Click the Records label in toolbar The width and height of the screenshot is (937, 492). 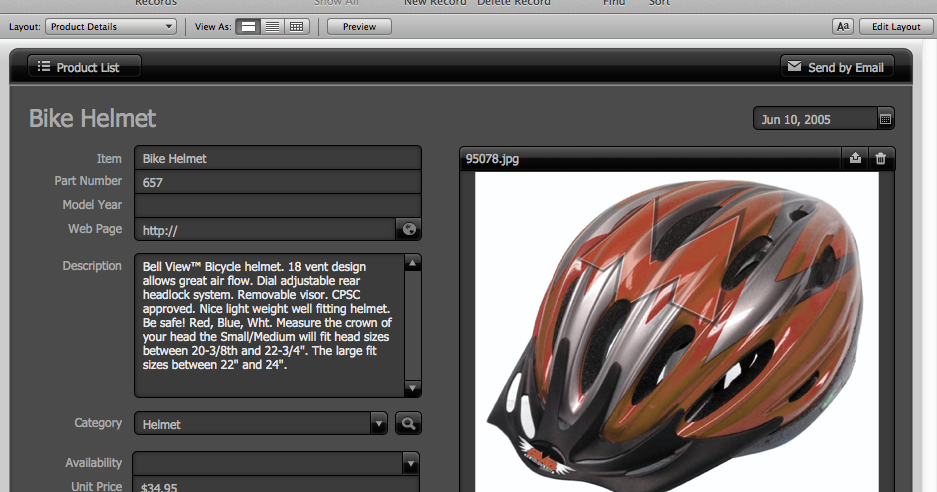(x=156, y=3)
